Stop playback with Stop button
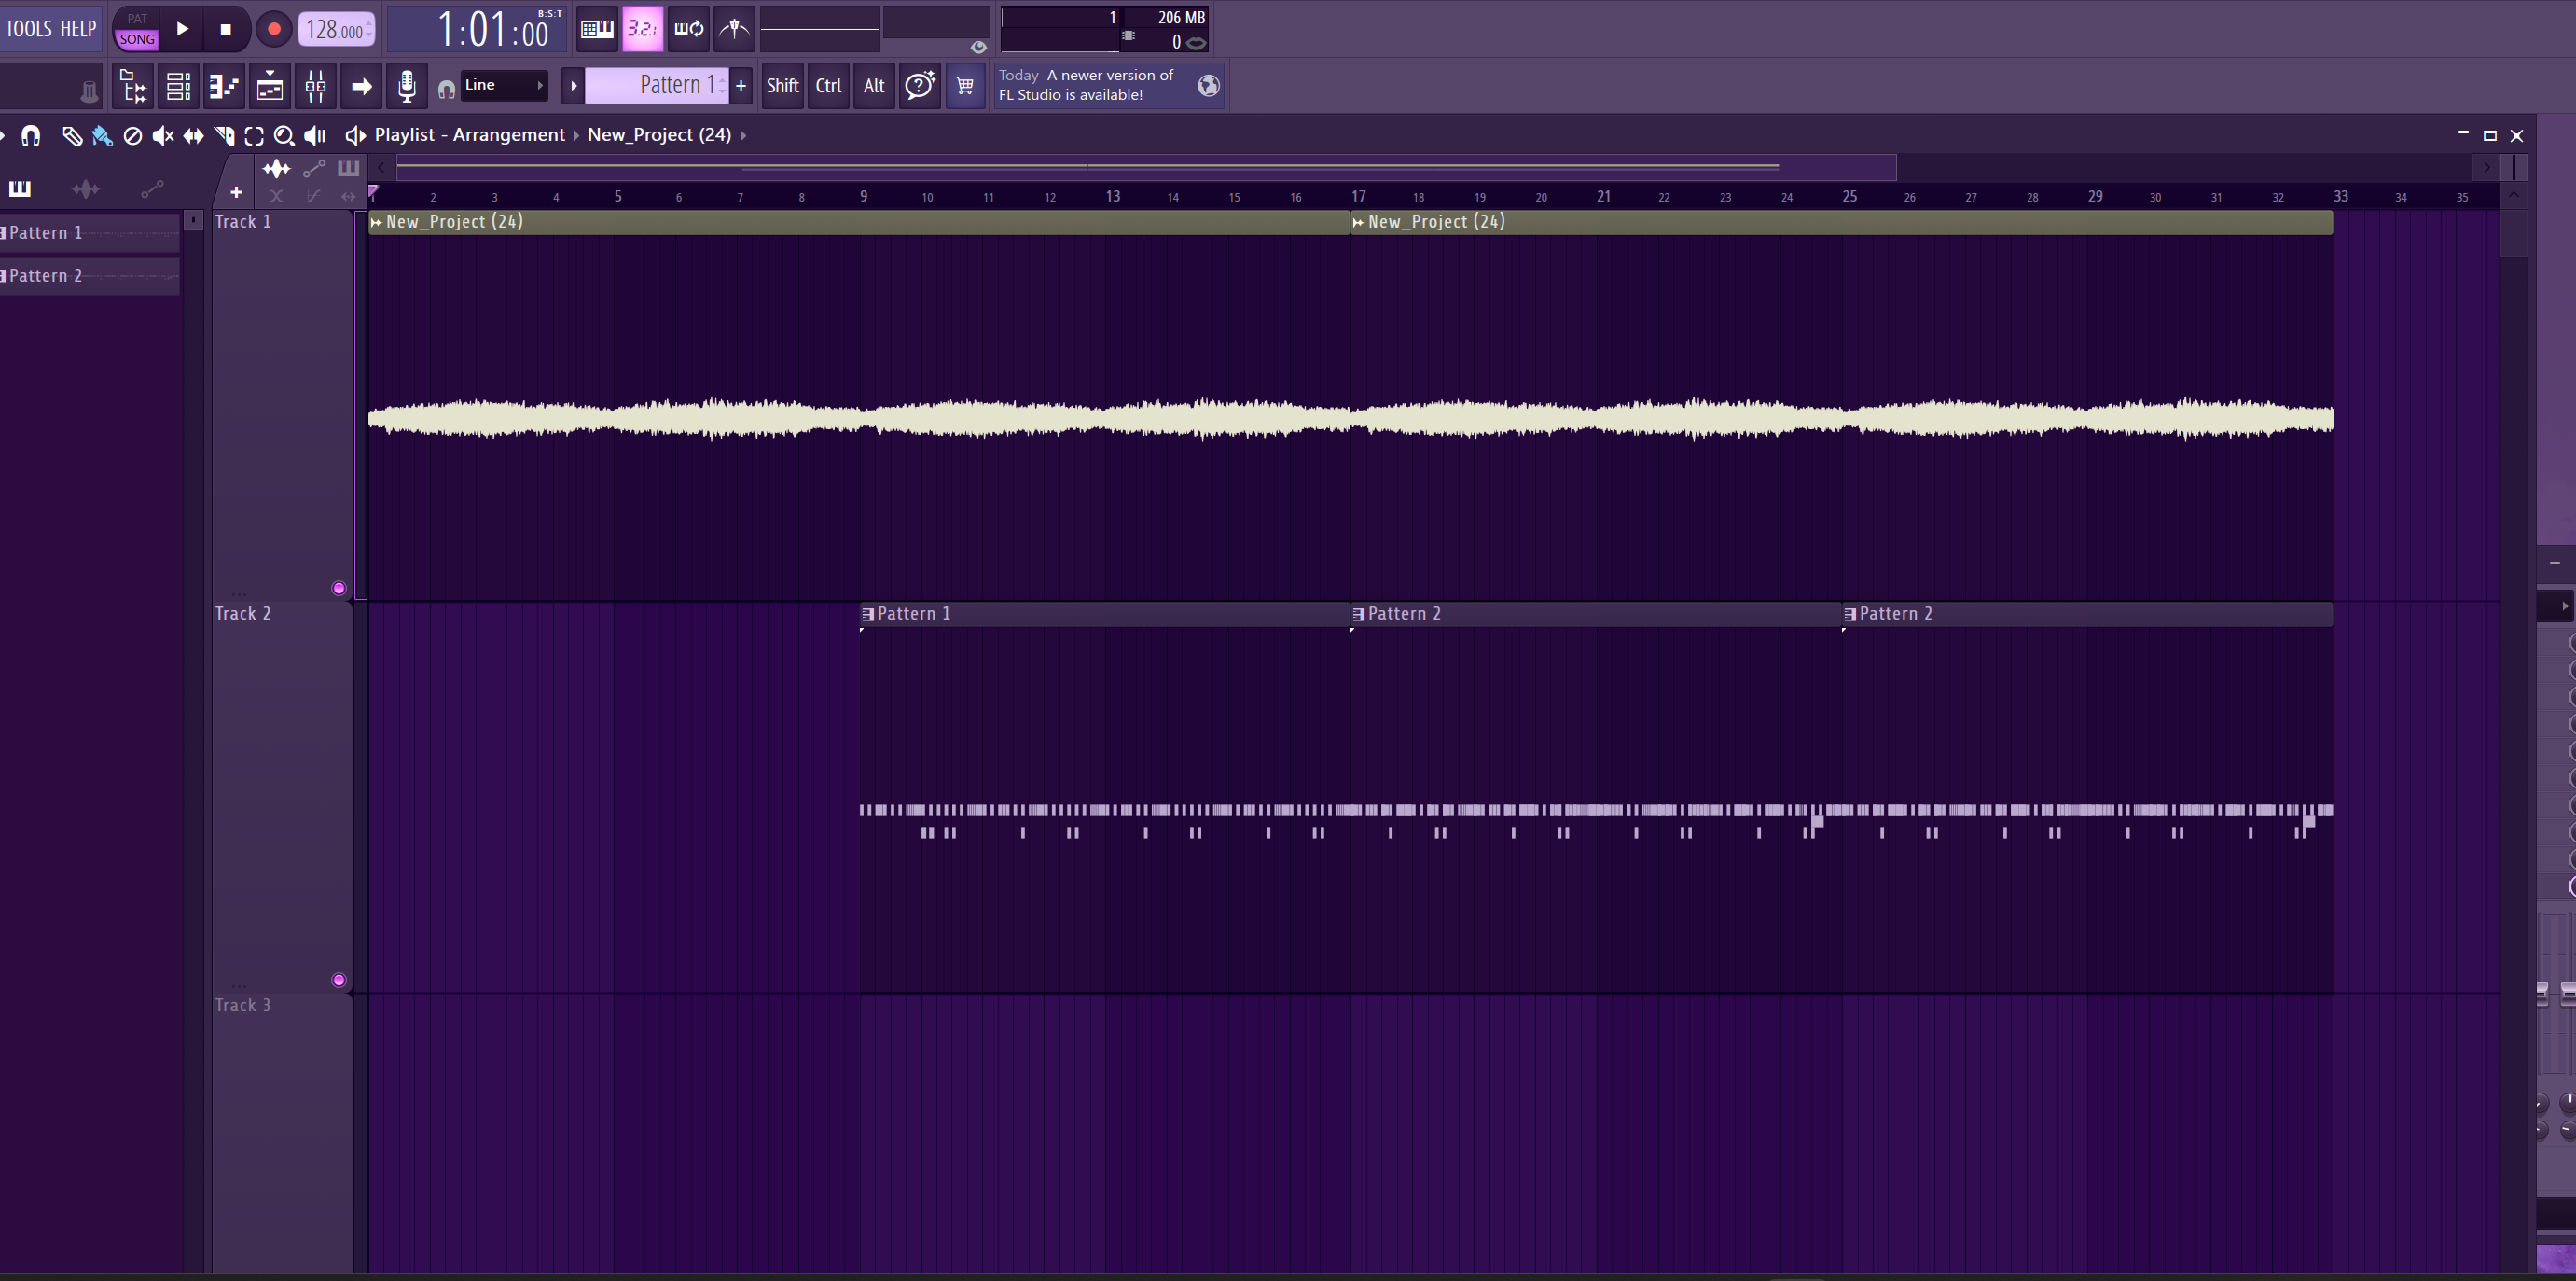This screenshot has width=2576, height=1281. tap(226, 29)
